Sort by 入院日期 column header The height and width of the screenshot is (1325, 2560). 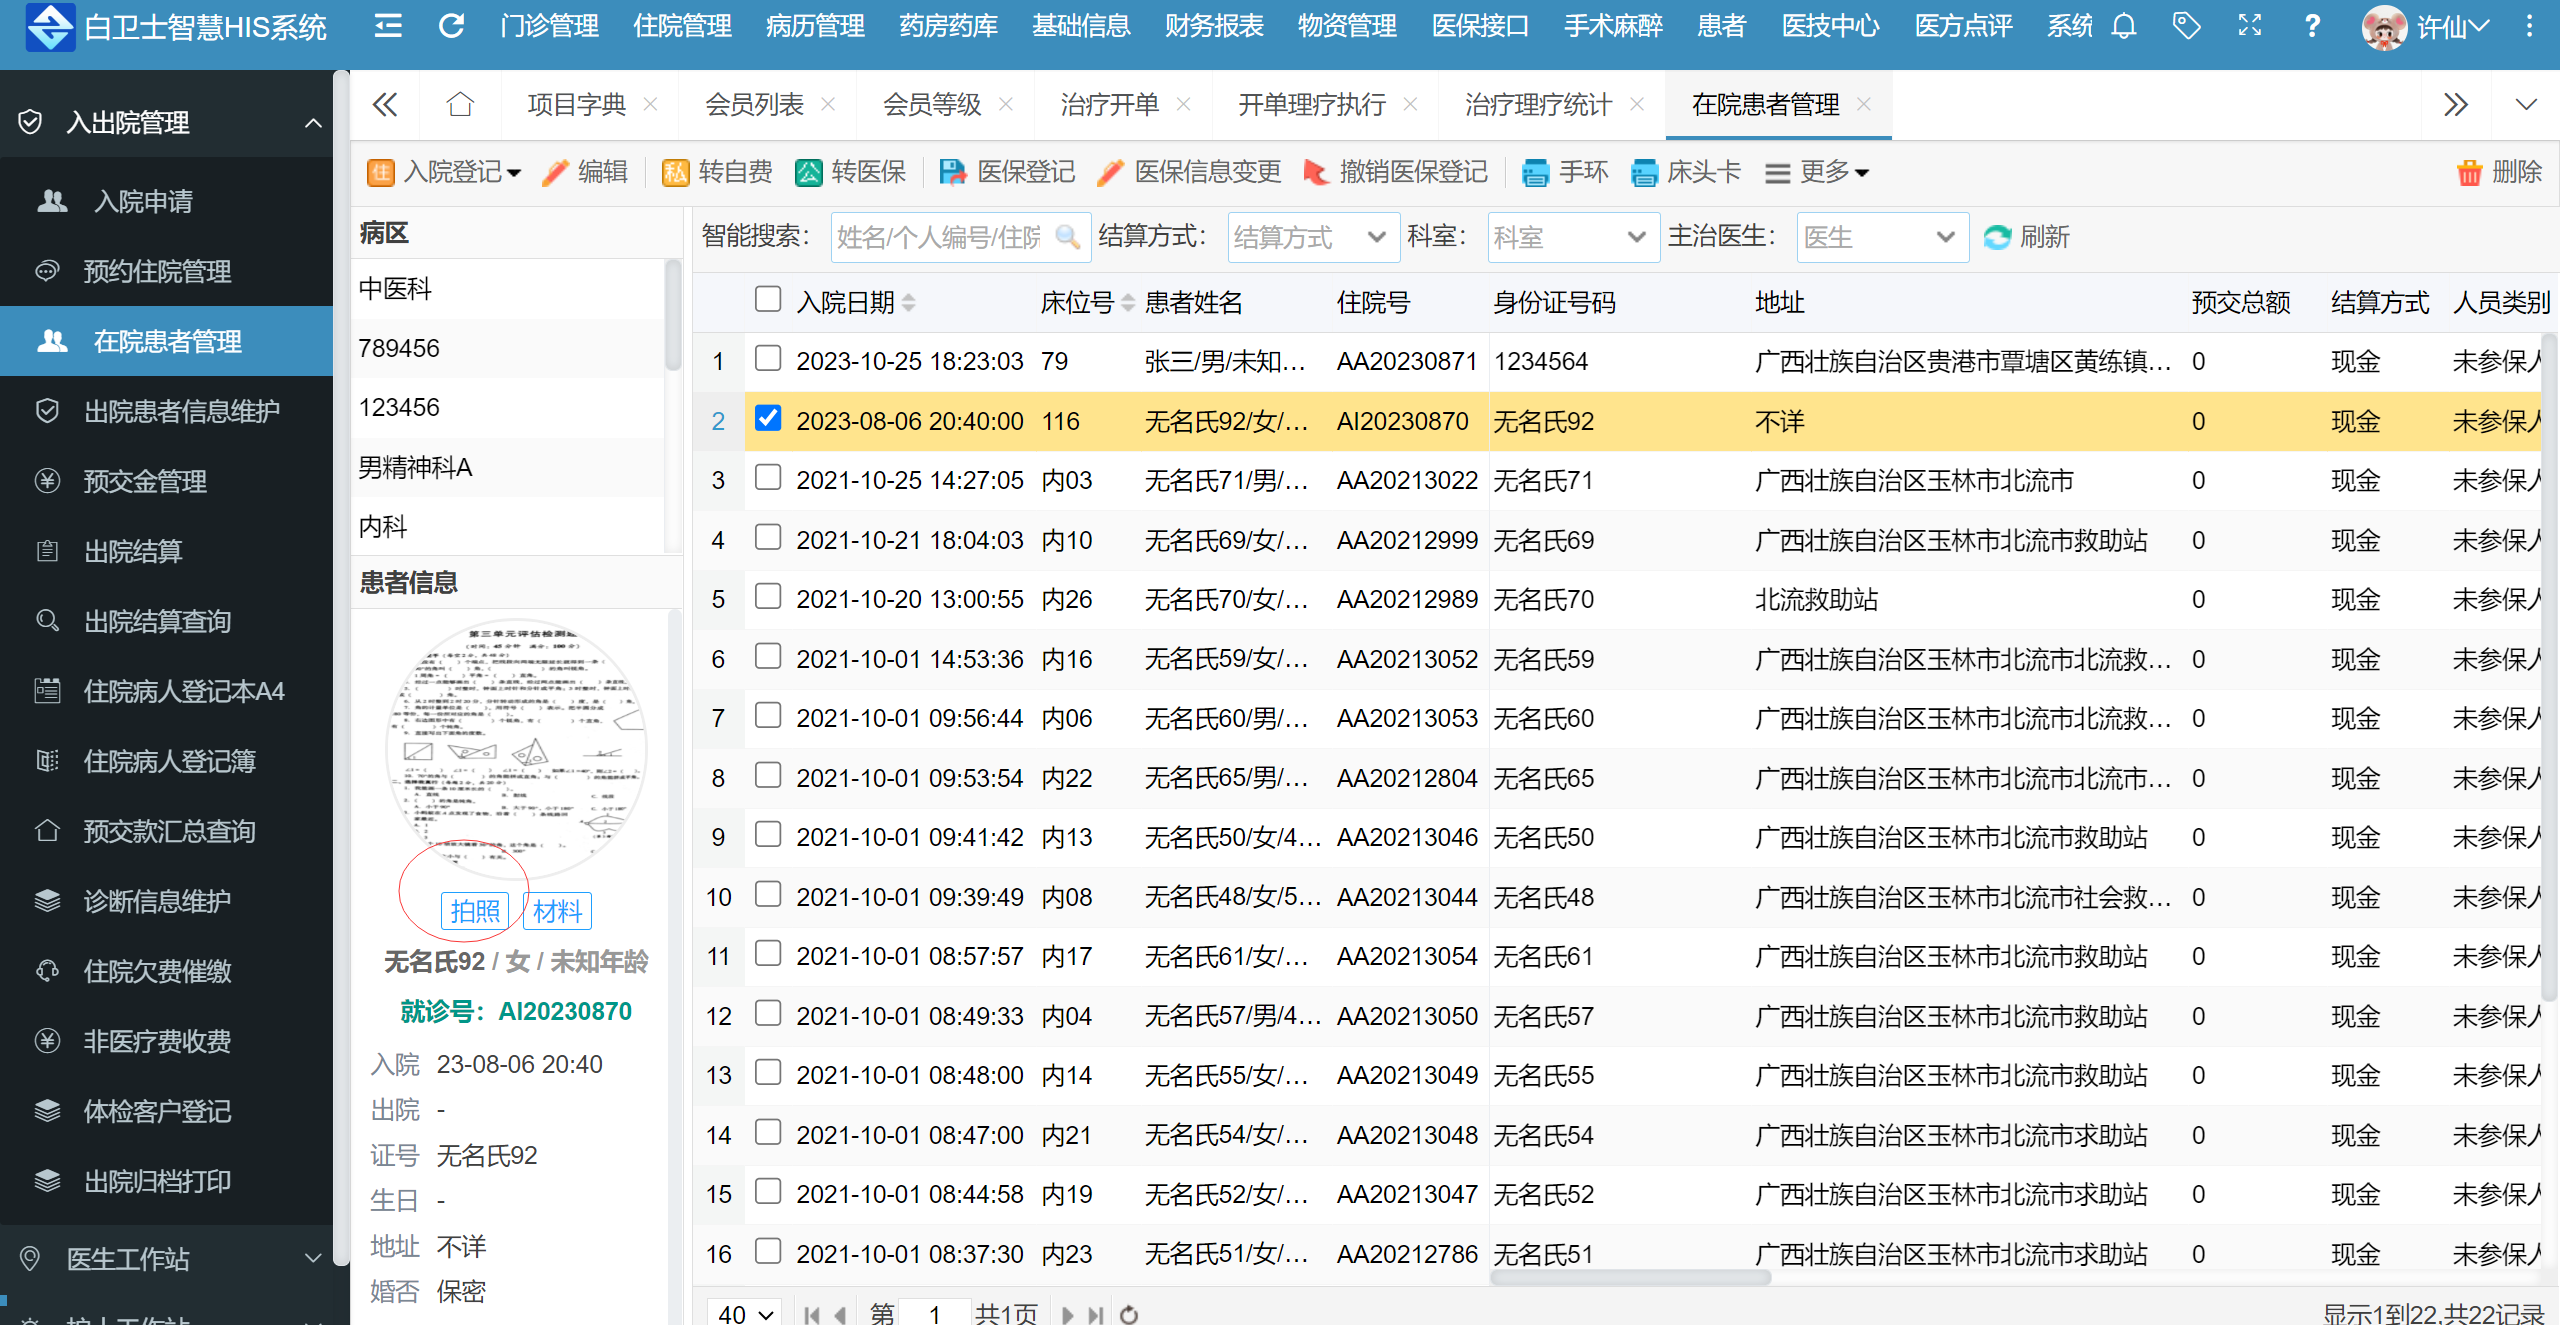[x=855, y=302]
